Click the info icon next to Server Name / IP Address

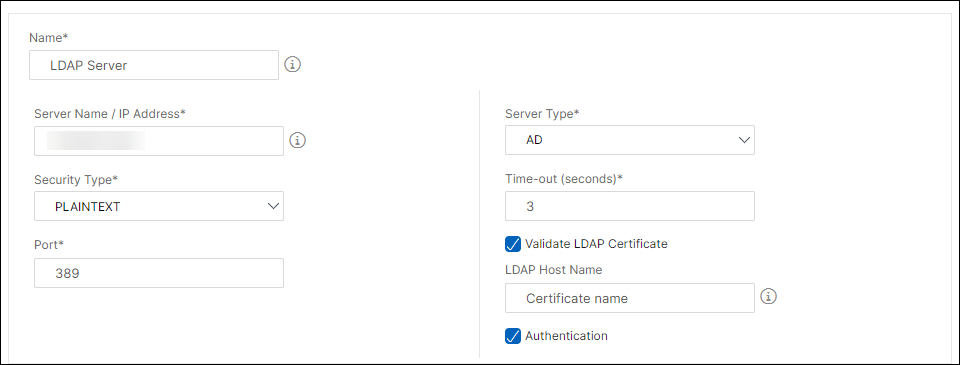297,141
